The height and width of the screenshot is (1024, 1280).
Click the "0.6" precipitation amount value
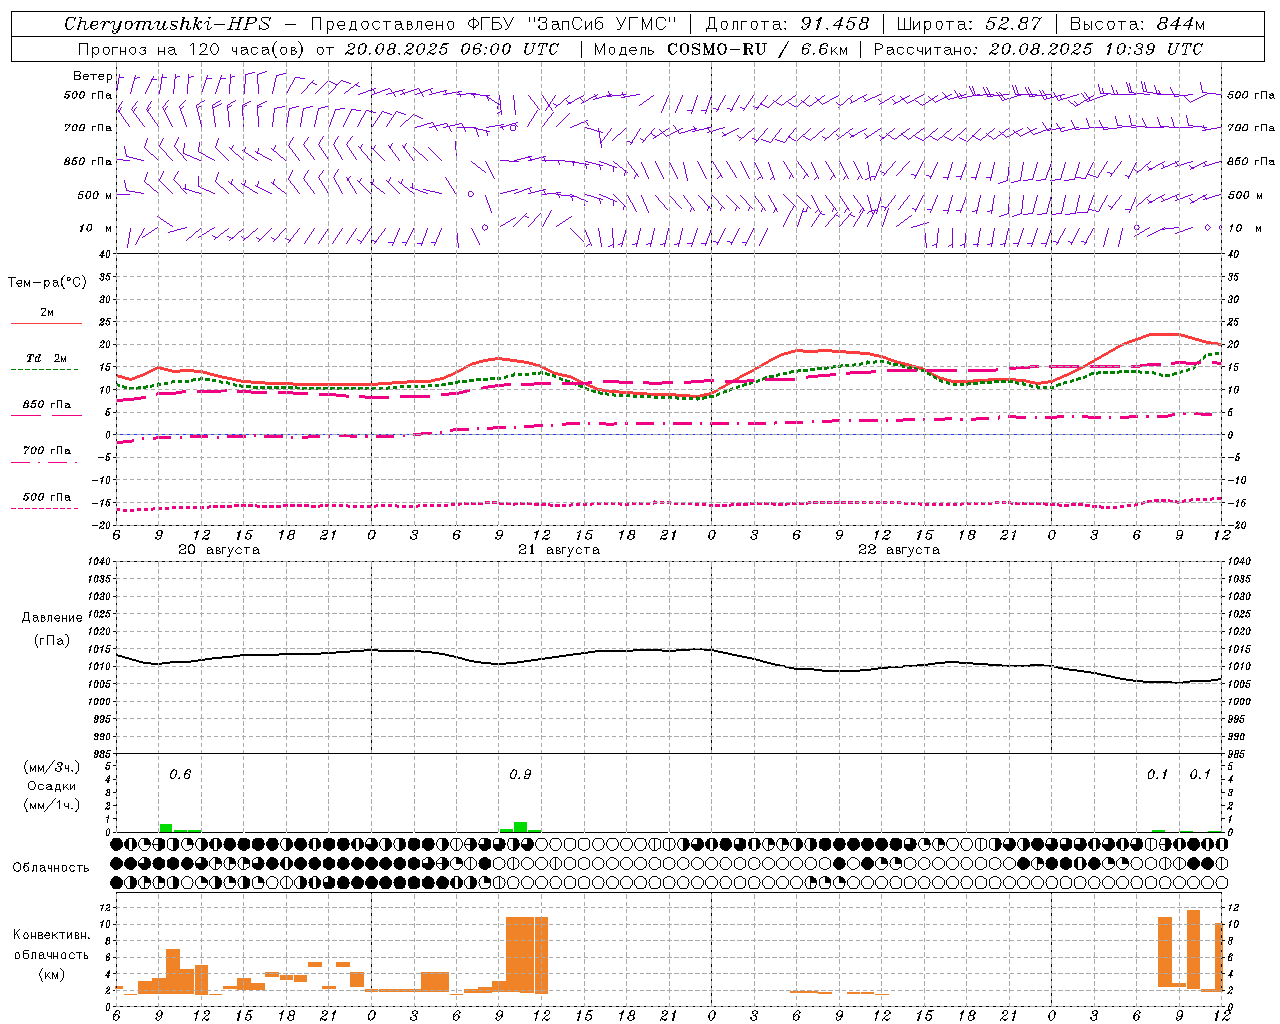pos(180,775)
